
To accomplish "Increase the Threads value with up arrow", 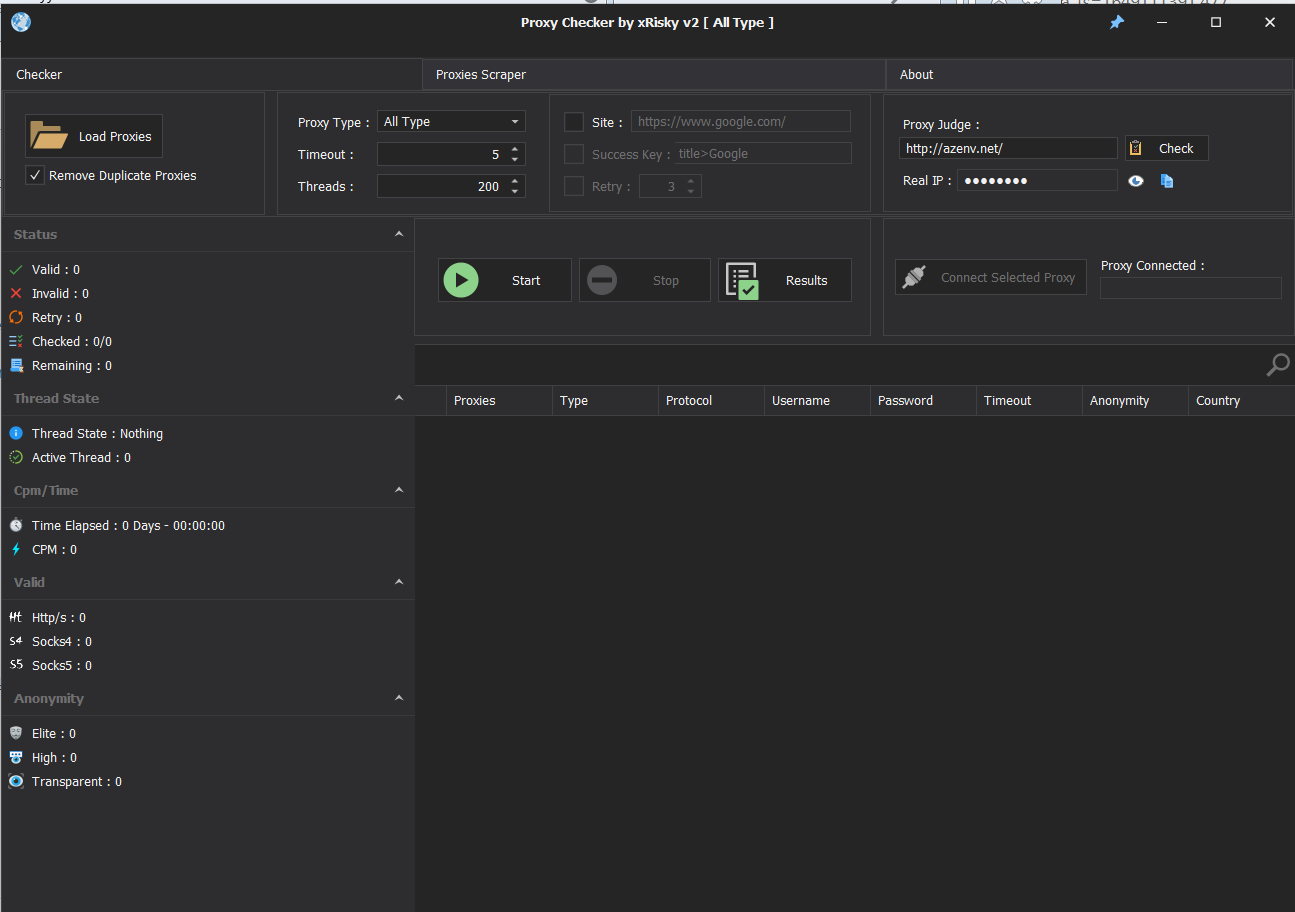I will click(515, 181).
